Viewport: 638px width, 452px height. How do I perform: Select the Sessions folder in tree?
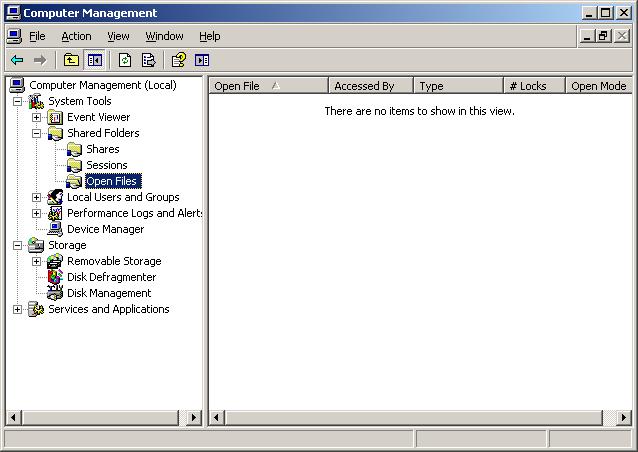(x=106, y=165)
